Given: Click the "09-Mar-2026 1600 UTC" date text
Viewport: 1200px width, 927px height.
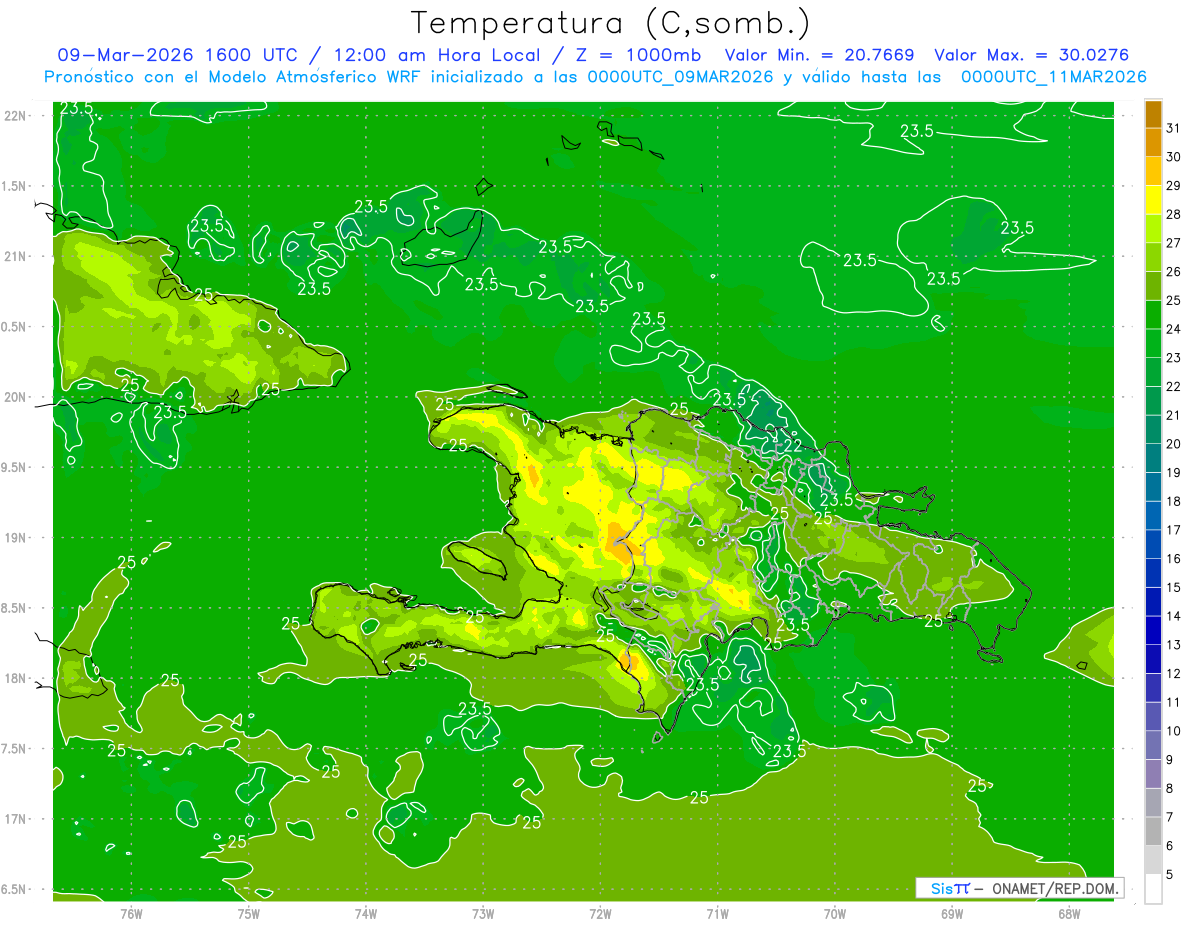Looking at the screenshot, I should pyautogui.click(x=175, y=55).
